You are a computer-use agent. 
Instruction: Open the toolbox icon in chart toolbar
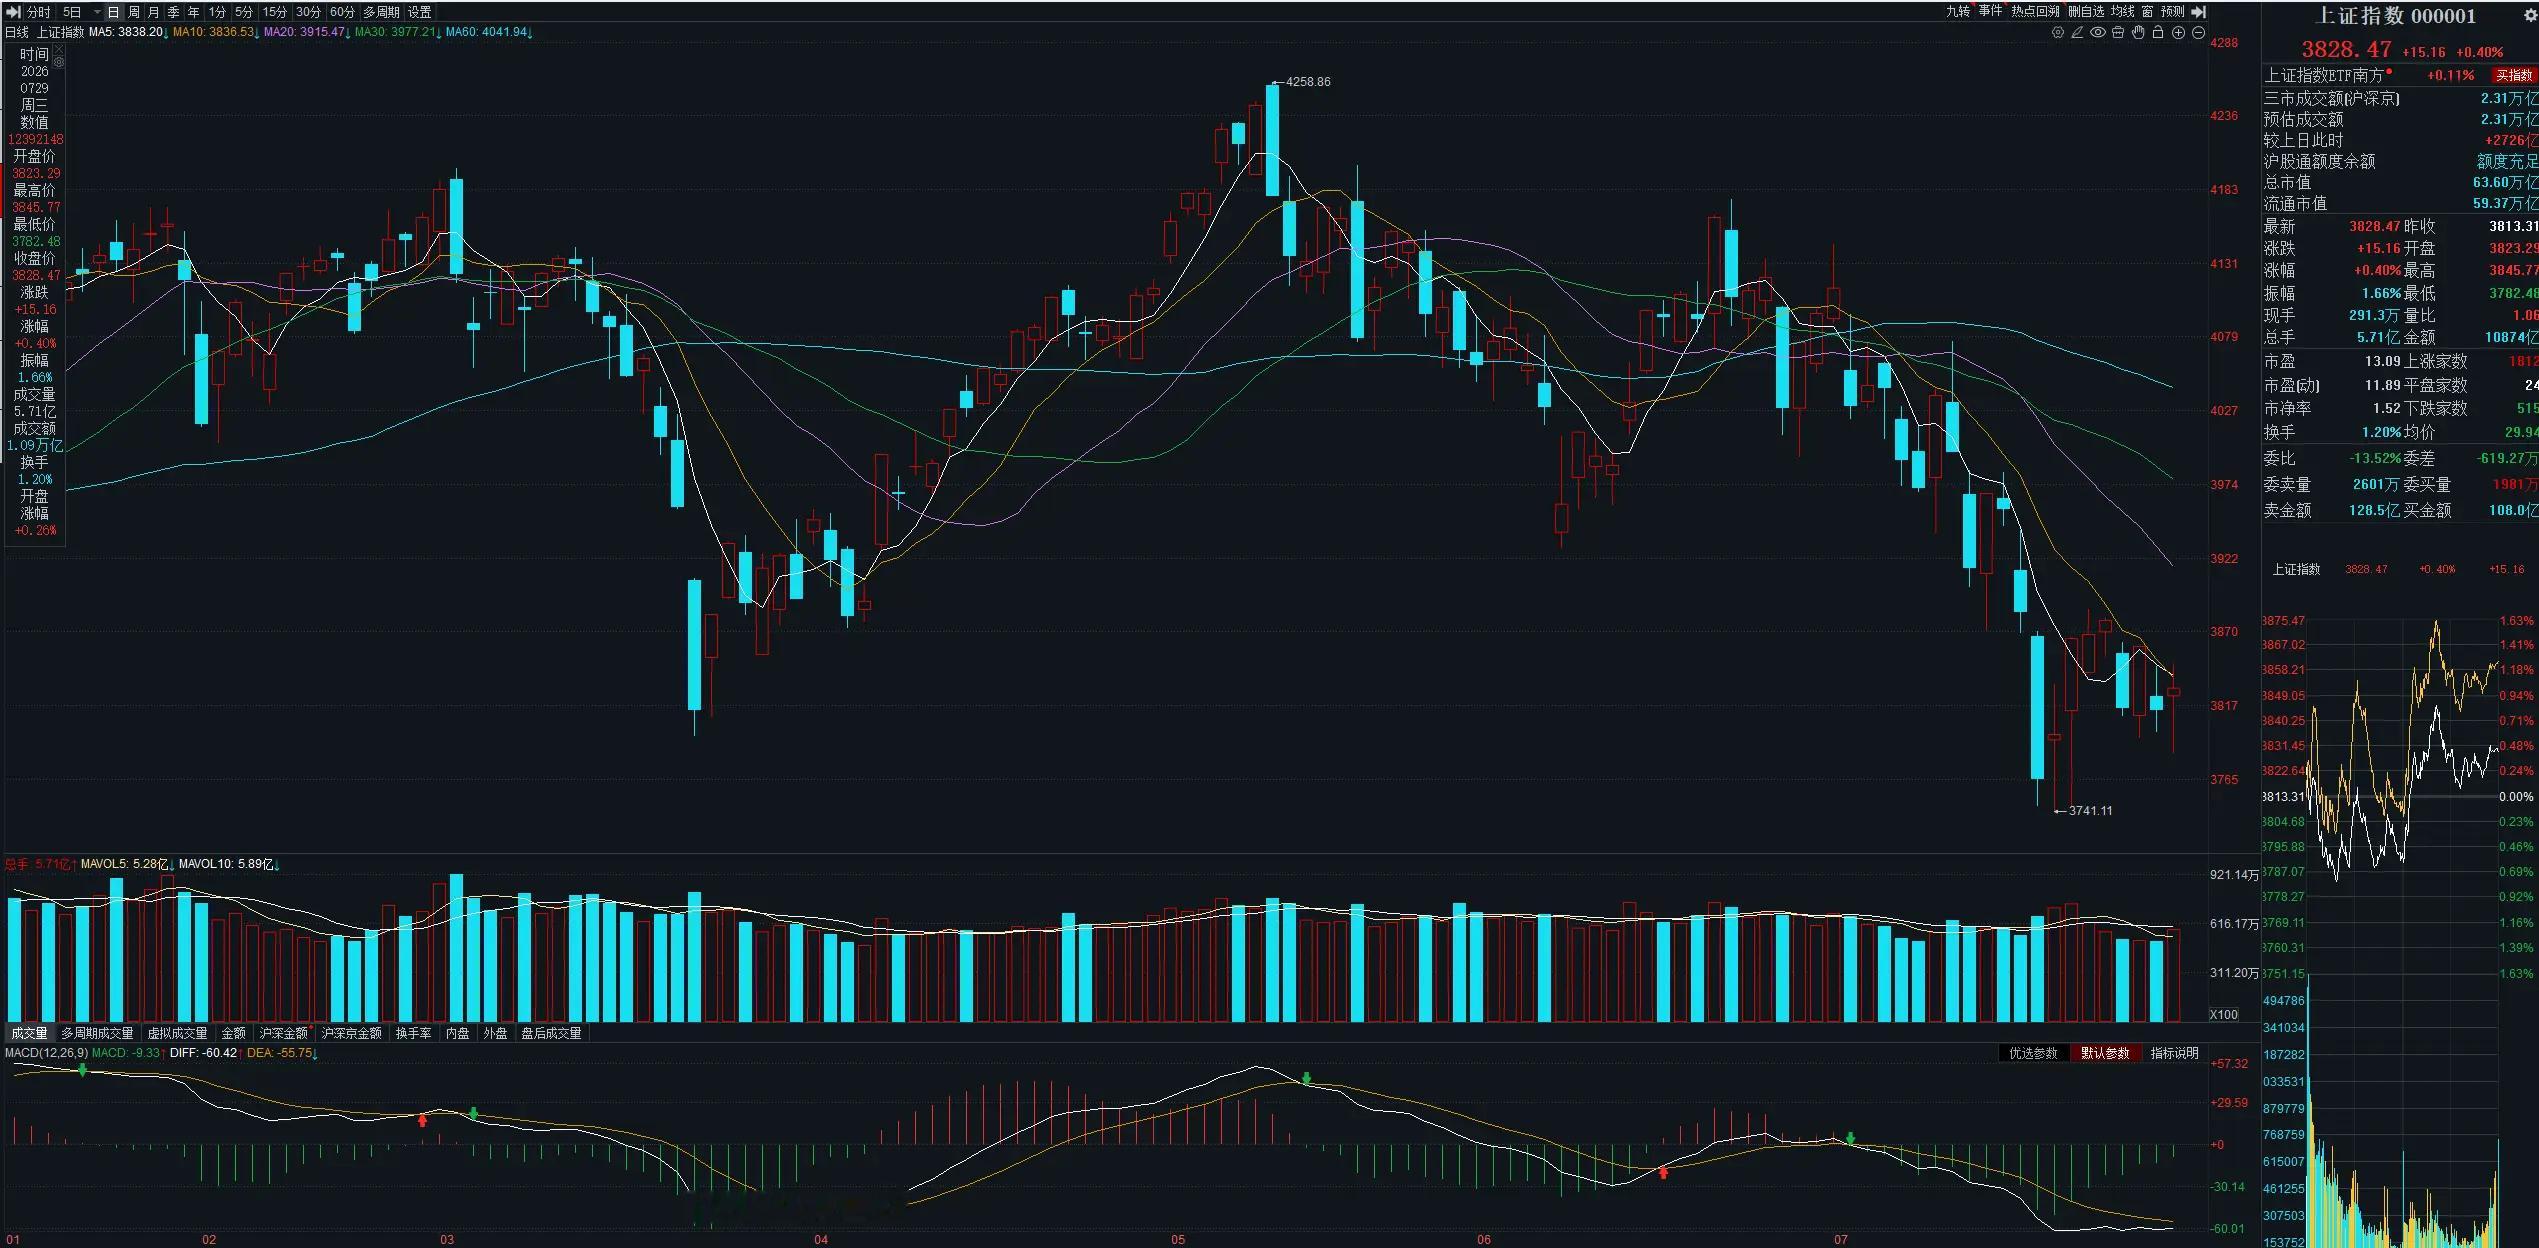(x=2117, y=33)
